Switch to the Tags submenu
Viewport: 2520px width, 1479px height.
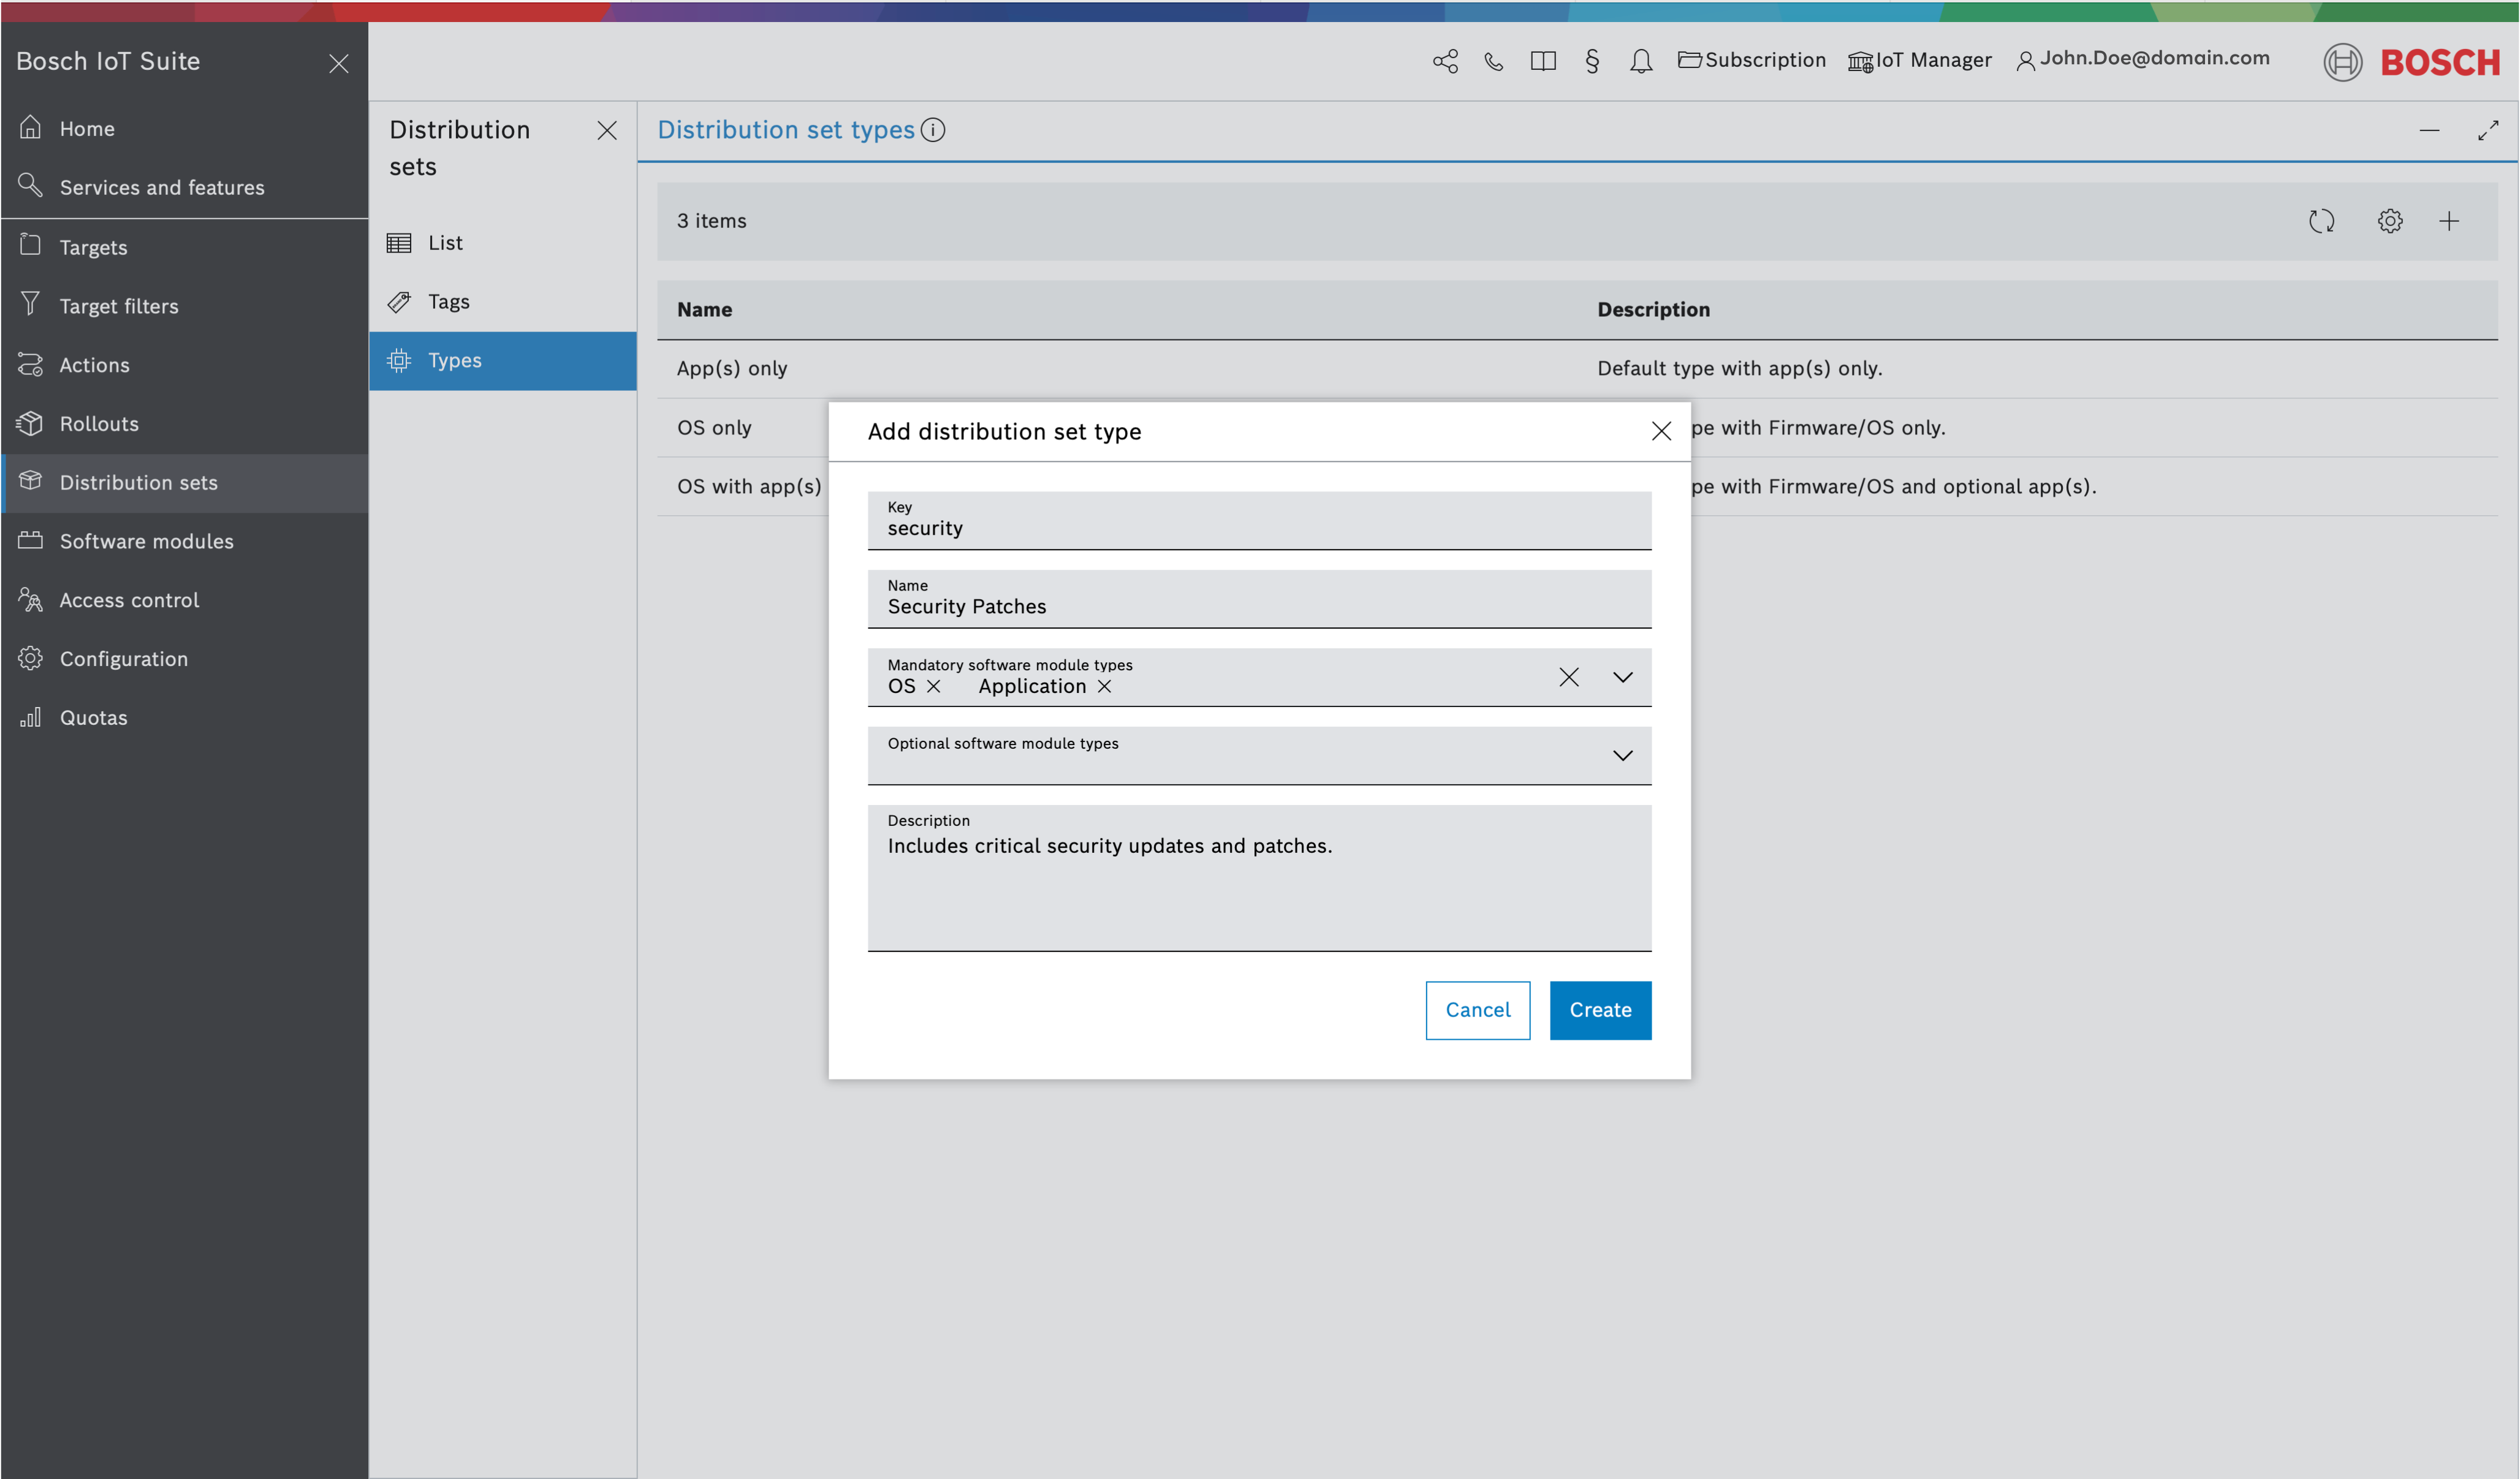(x=448, y=301)
